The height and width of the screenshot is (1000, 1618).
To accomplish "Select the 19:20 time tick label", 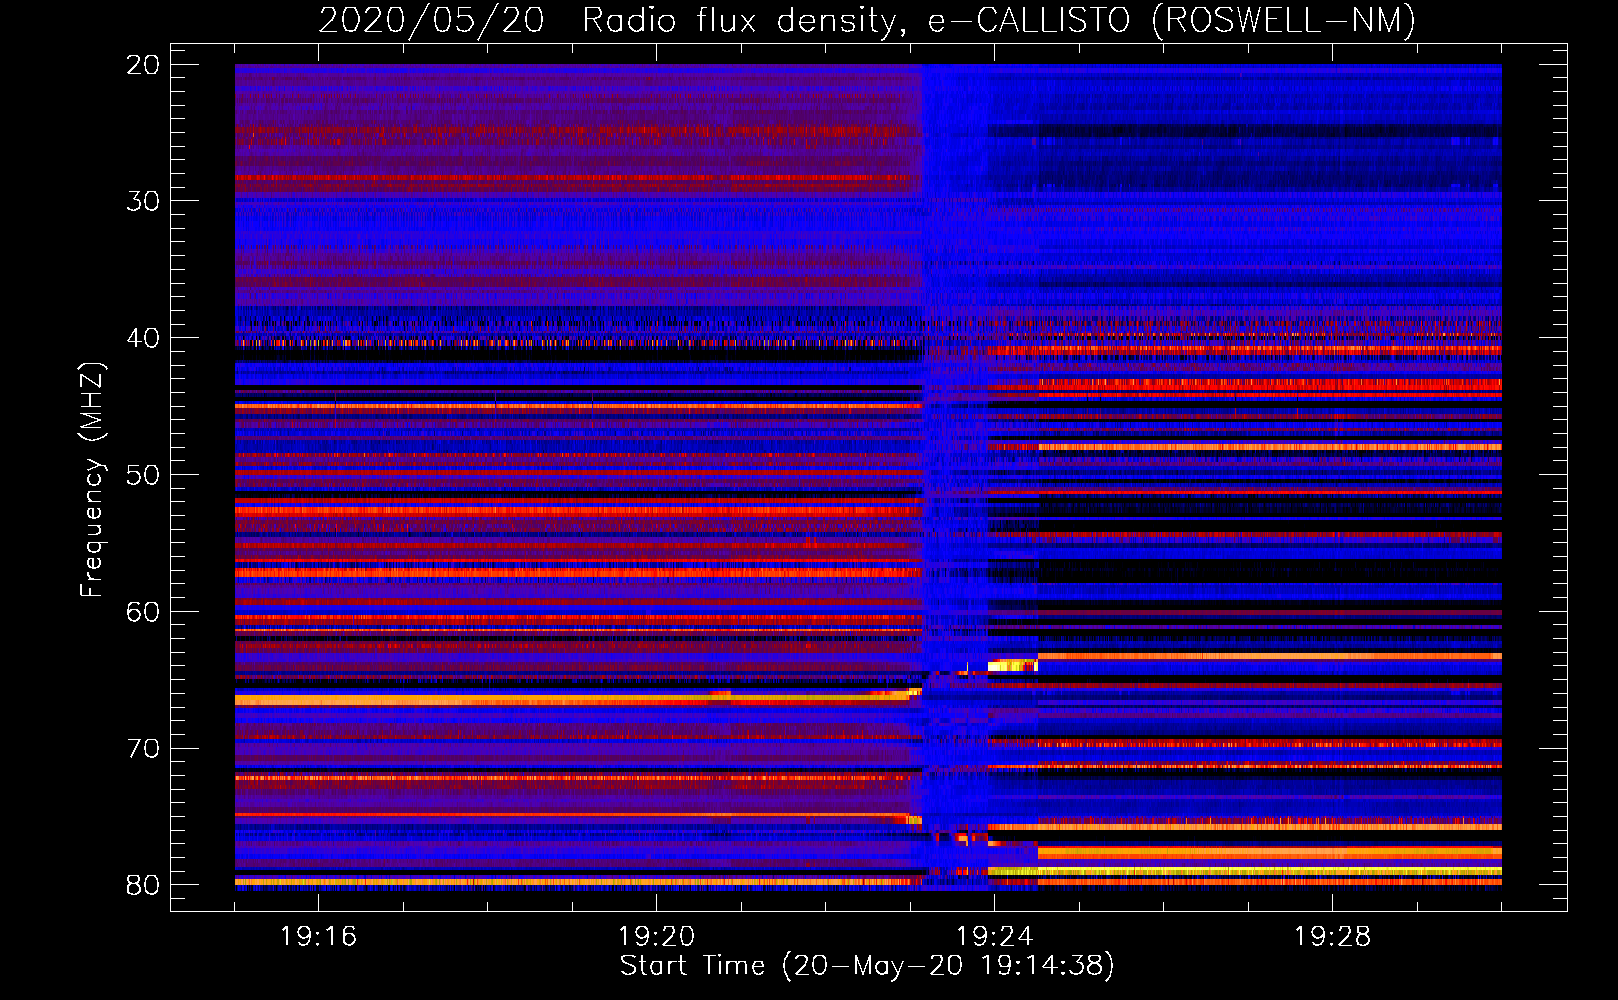I will coord(656,937).
